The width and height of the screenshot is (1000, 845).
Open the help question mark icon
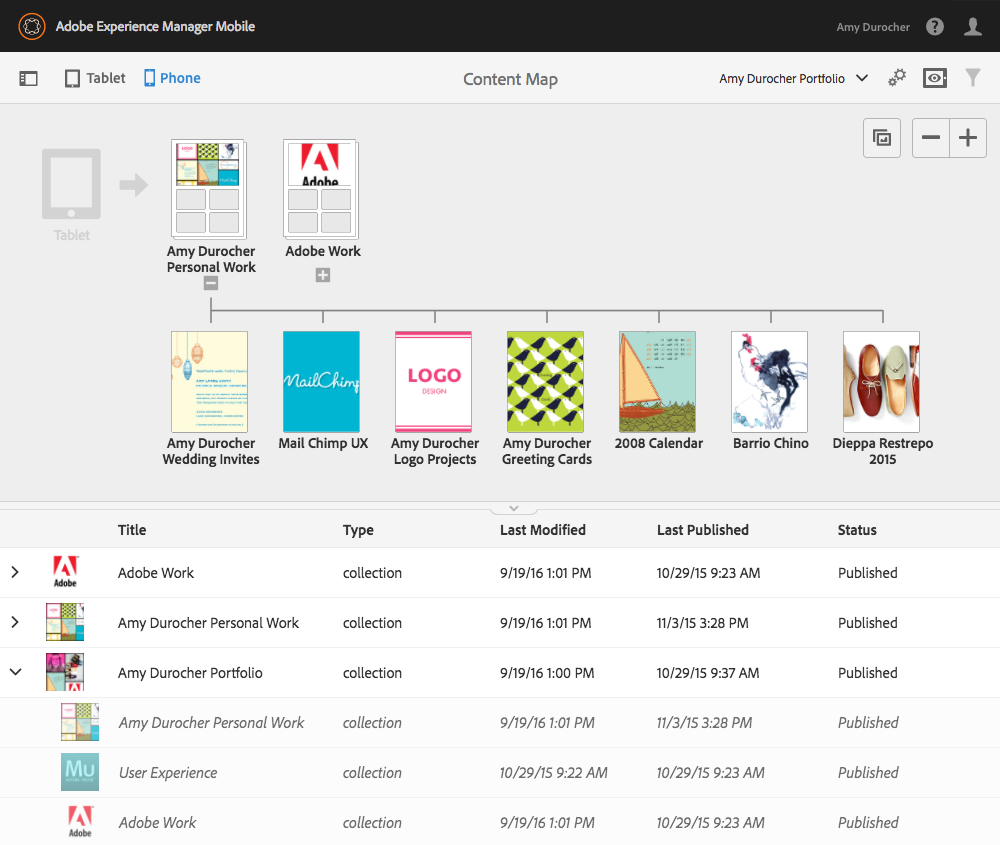tap(935, 27)
